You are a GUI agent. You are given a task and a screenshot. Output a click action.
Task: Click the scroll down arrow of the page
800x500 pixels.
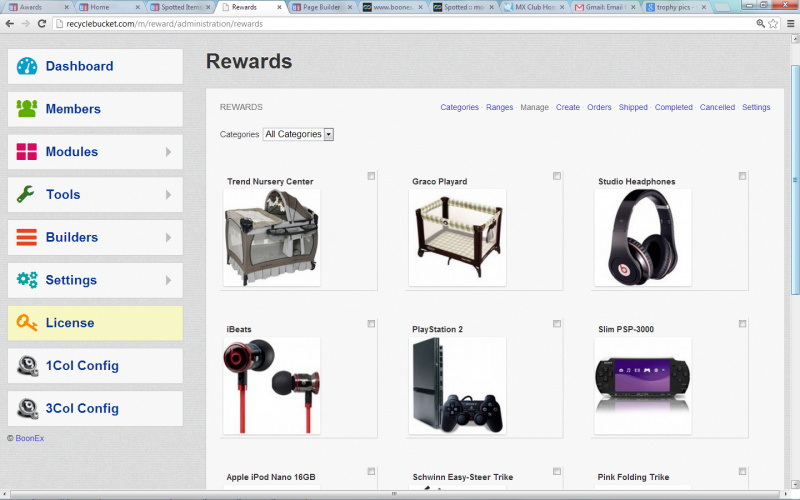795,484
